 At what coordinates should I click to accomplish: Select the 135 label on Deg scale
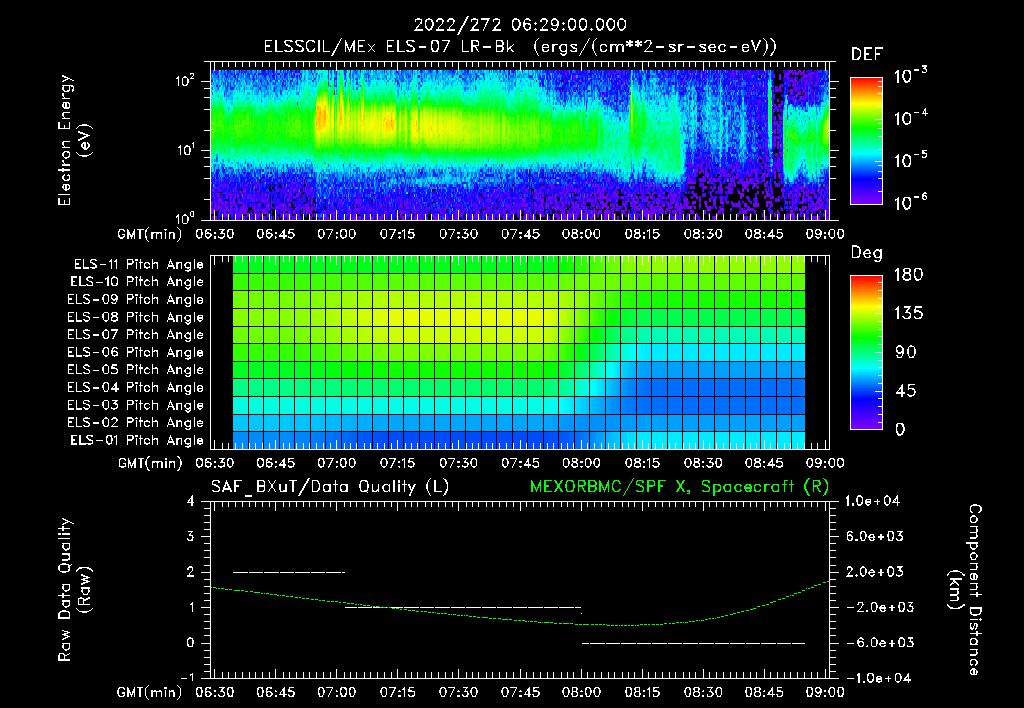click(908, 314)
